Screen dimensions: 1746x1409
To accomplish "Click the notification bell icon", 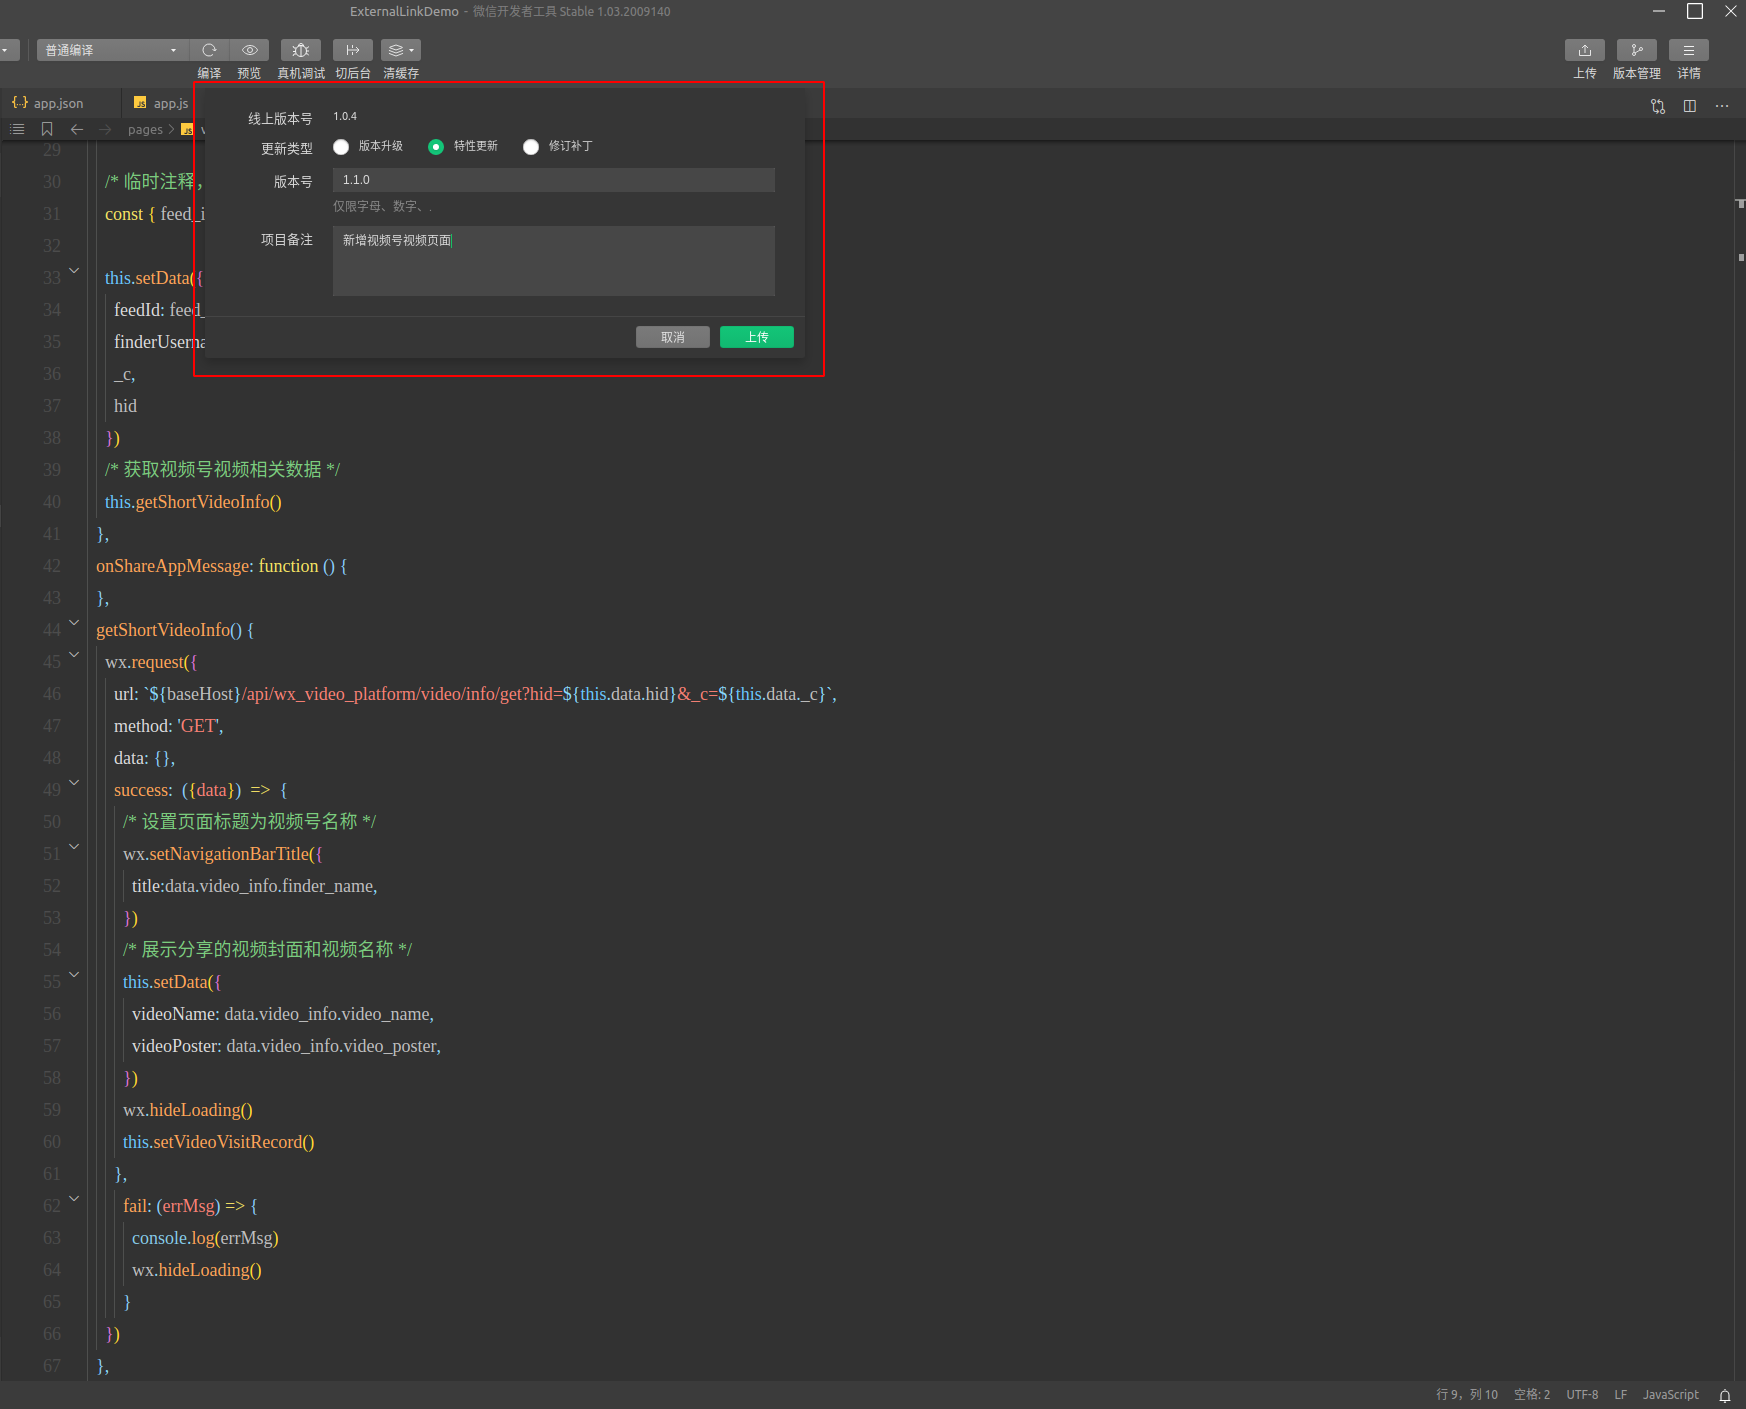I will (1725, 1396).
